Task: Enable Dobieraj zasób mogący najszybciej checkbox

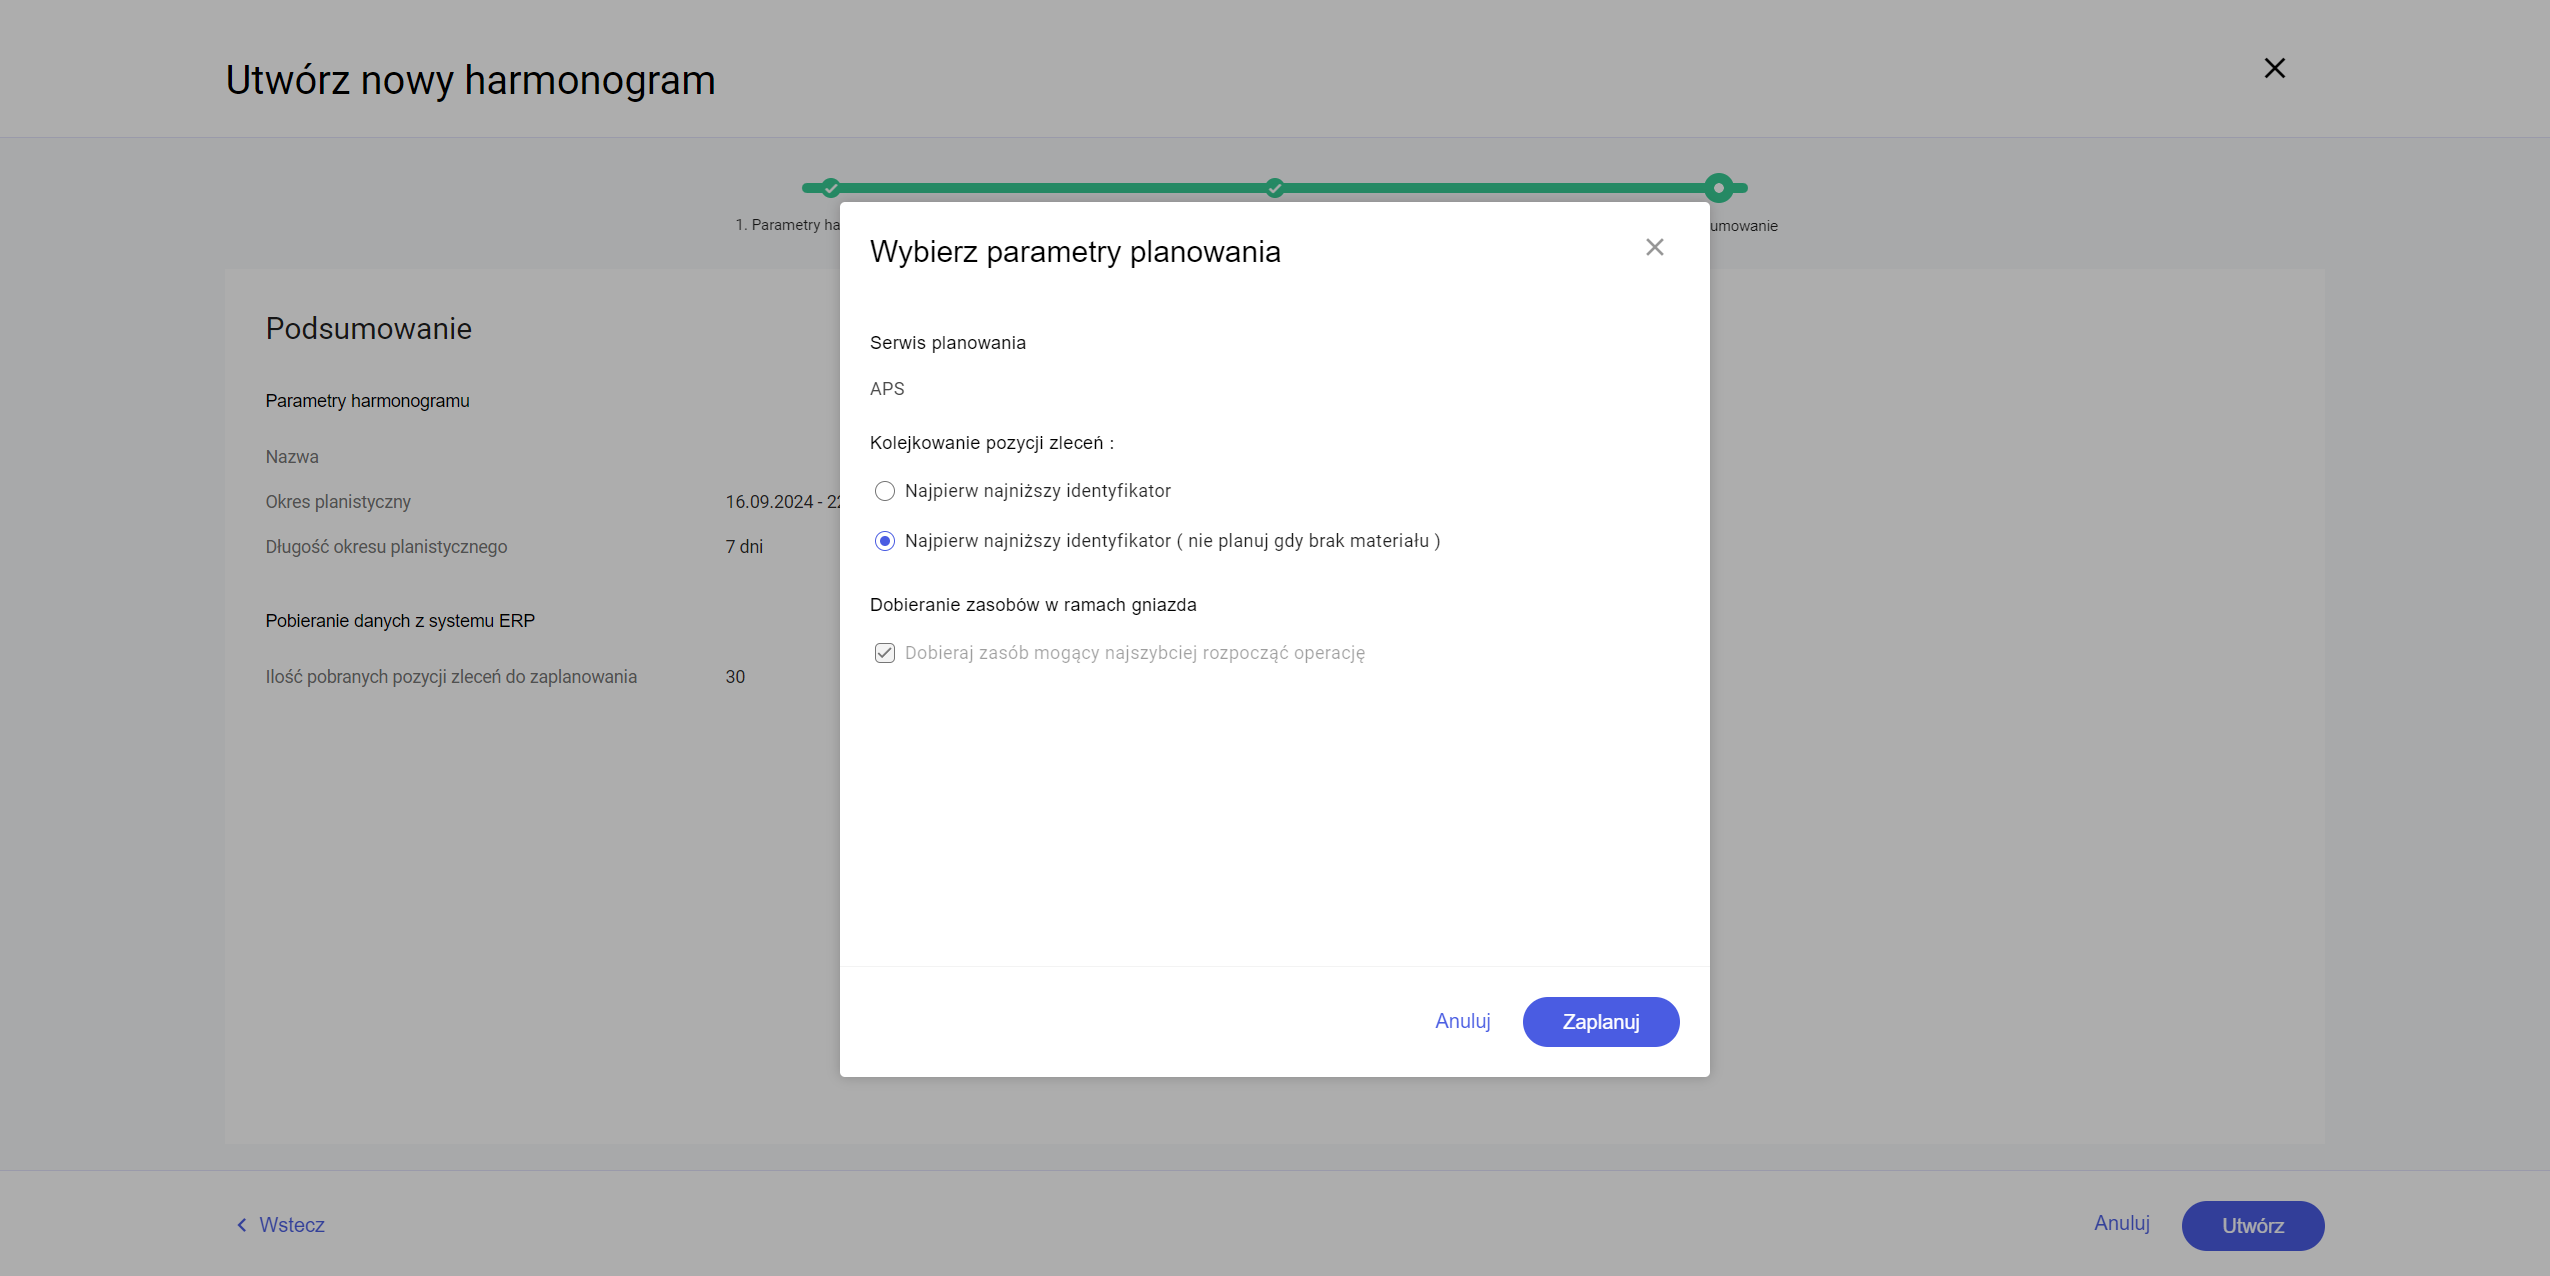Action: tap(884, 653)
